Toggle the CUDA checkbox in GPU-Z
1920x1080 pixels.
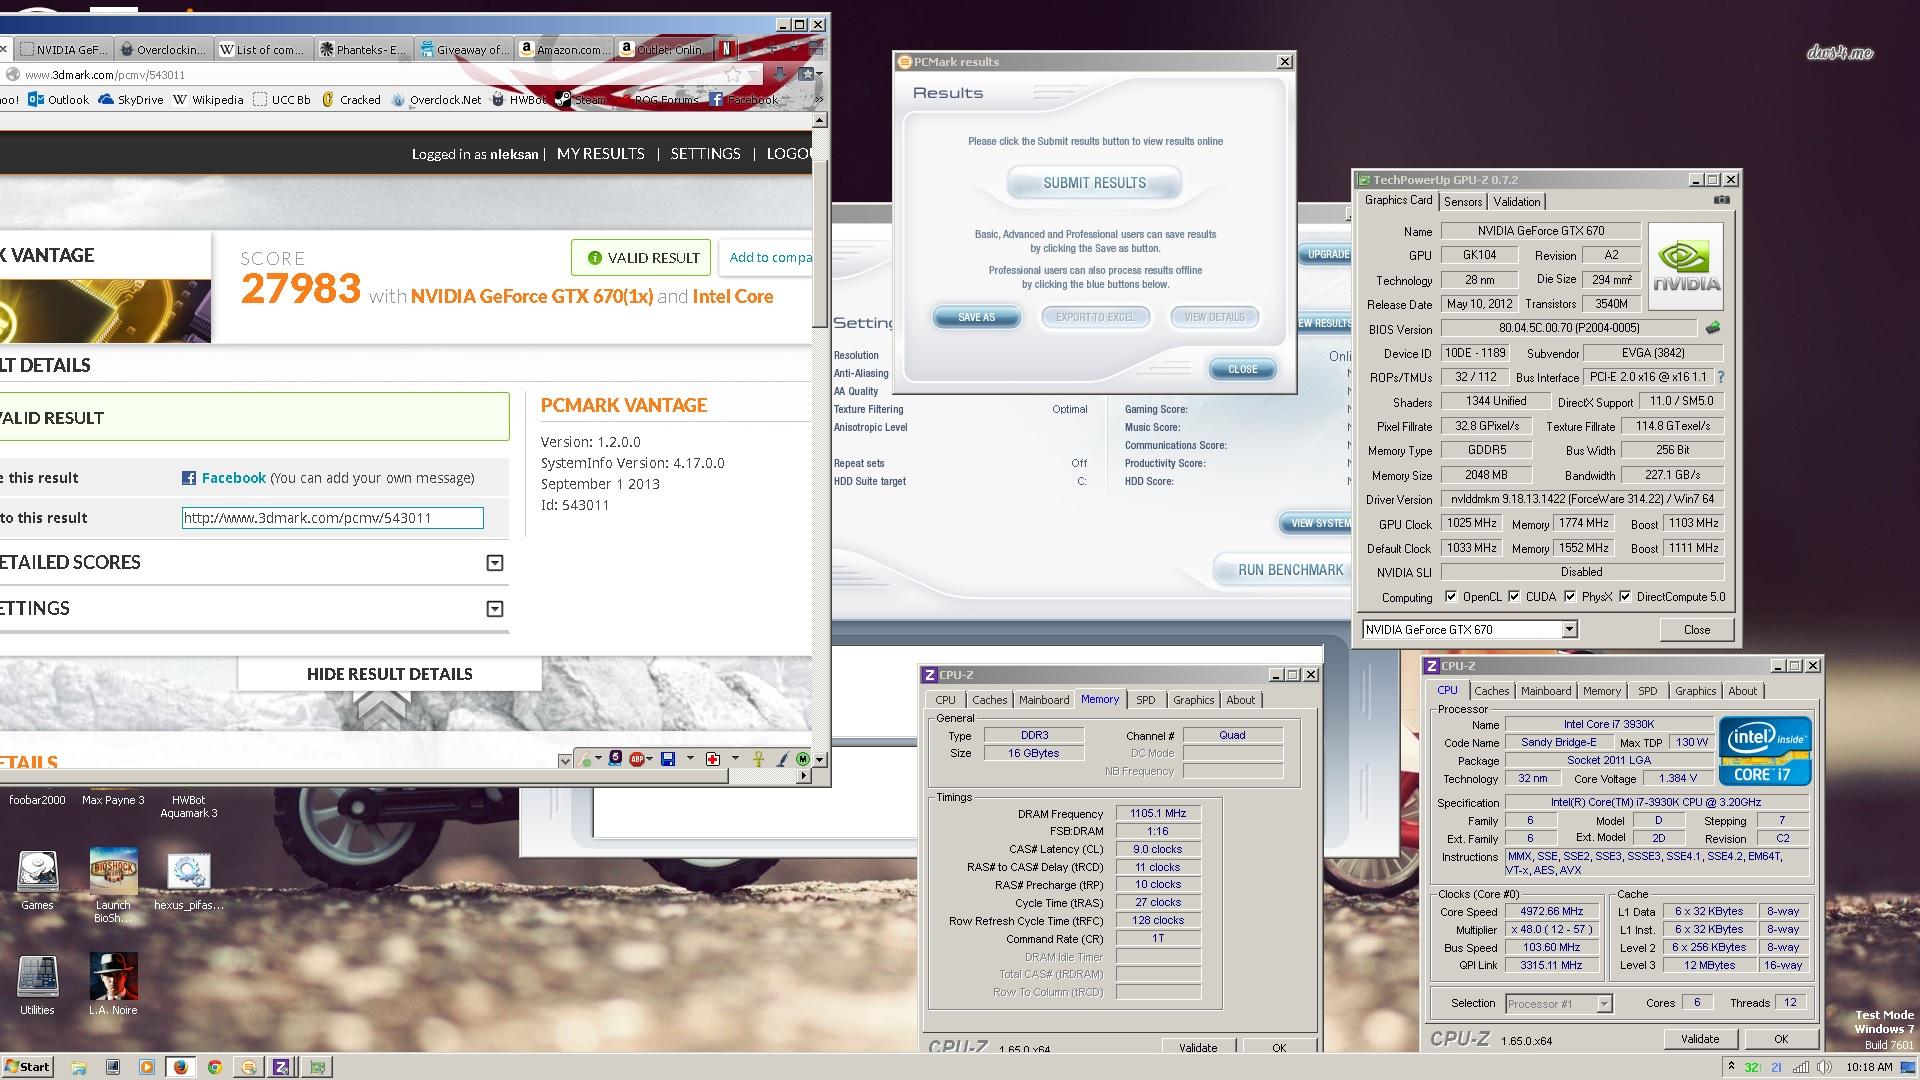point(1514,597)
